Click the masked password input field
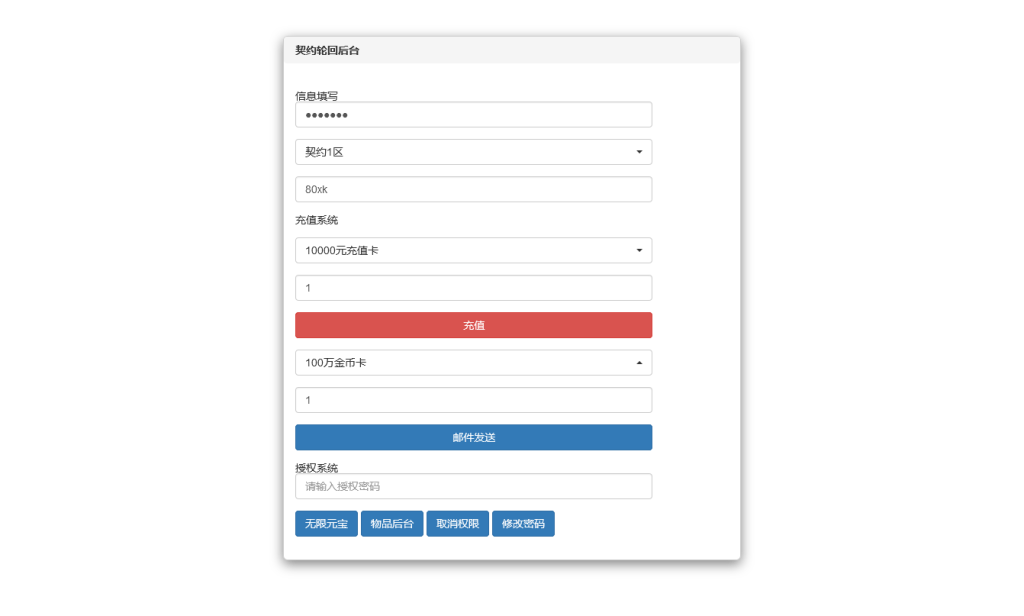Viewport: 1024px width, 616px height. pyautogui.click(x=473, y=114)
